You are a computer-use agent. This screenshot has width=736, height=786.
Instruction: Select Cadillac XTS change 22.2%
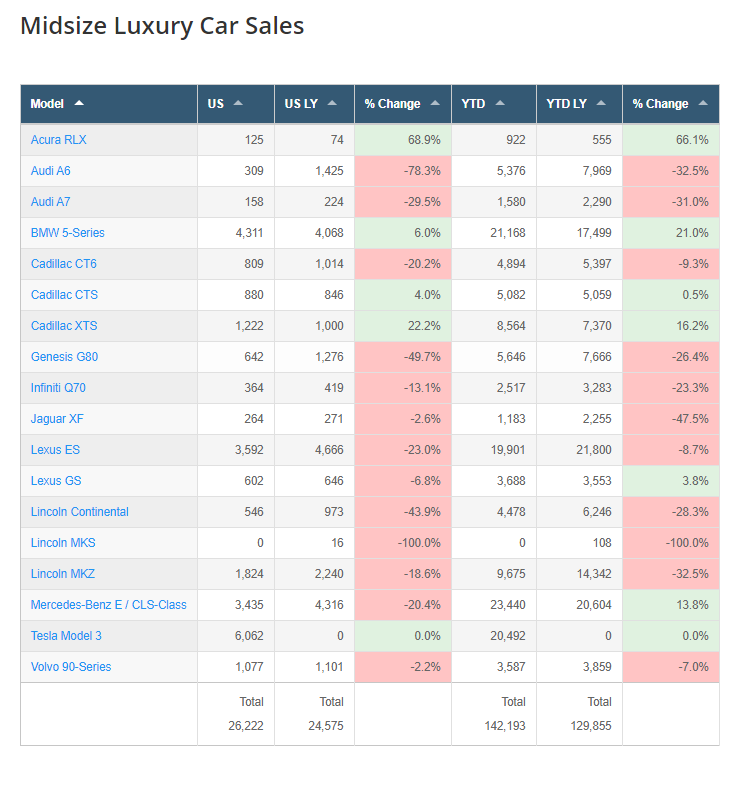(x=424, y=326)
